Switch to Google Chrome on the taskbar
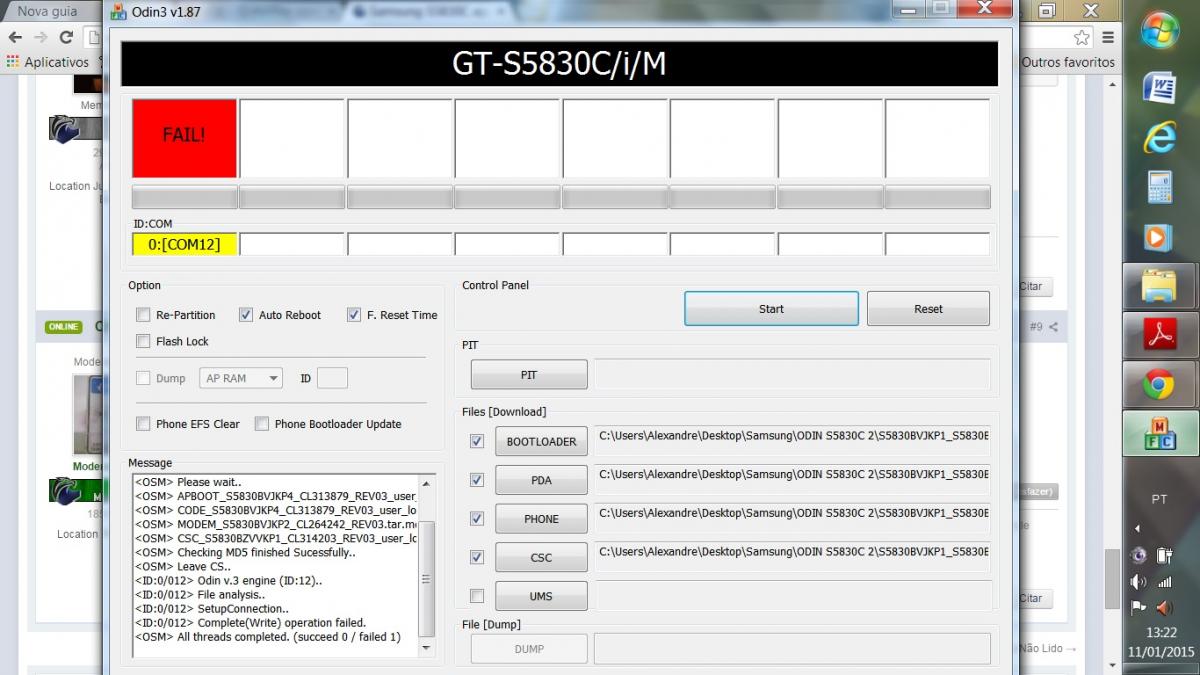The width and height of the screenshot is (1200, 675). click(1160, 383)
